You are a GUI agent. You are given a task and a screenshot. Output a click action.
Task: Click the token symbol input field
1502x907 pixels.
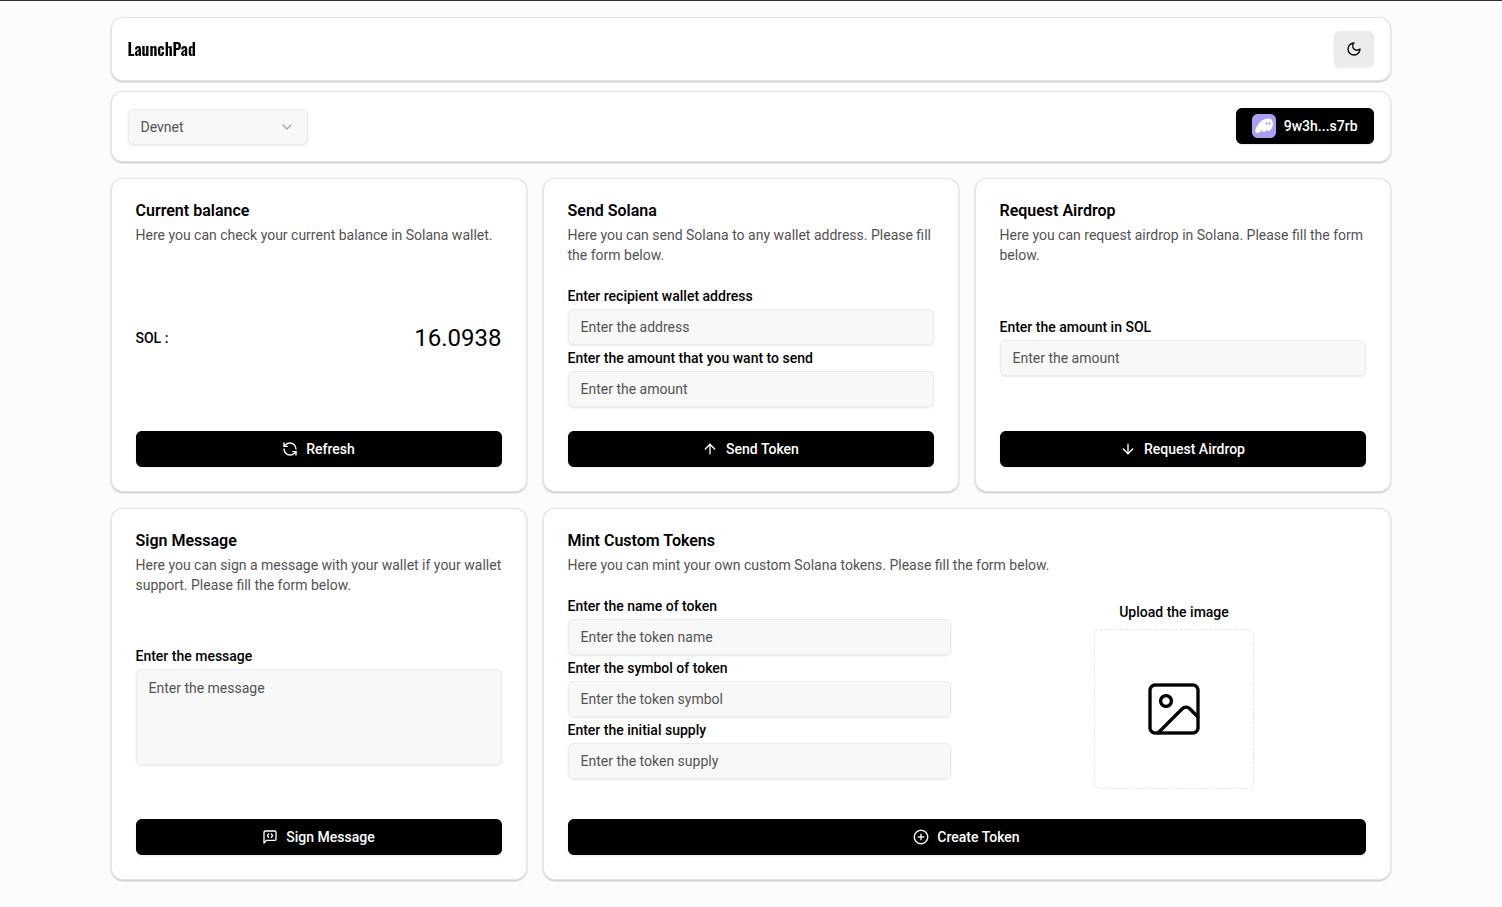(x=758, y=699)
